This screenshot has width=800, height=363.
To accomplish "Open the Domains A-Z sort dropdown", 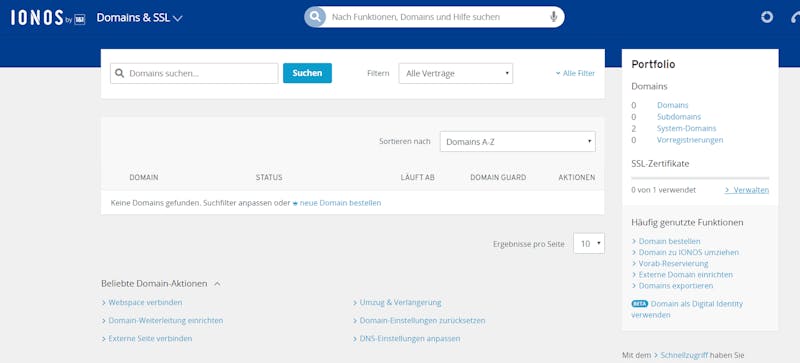I will (x=517, y=141).
